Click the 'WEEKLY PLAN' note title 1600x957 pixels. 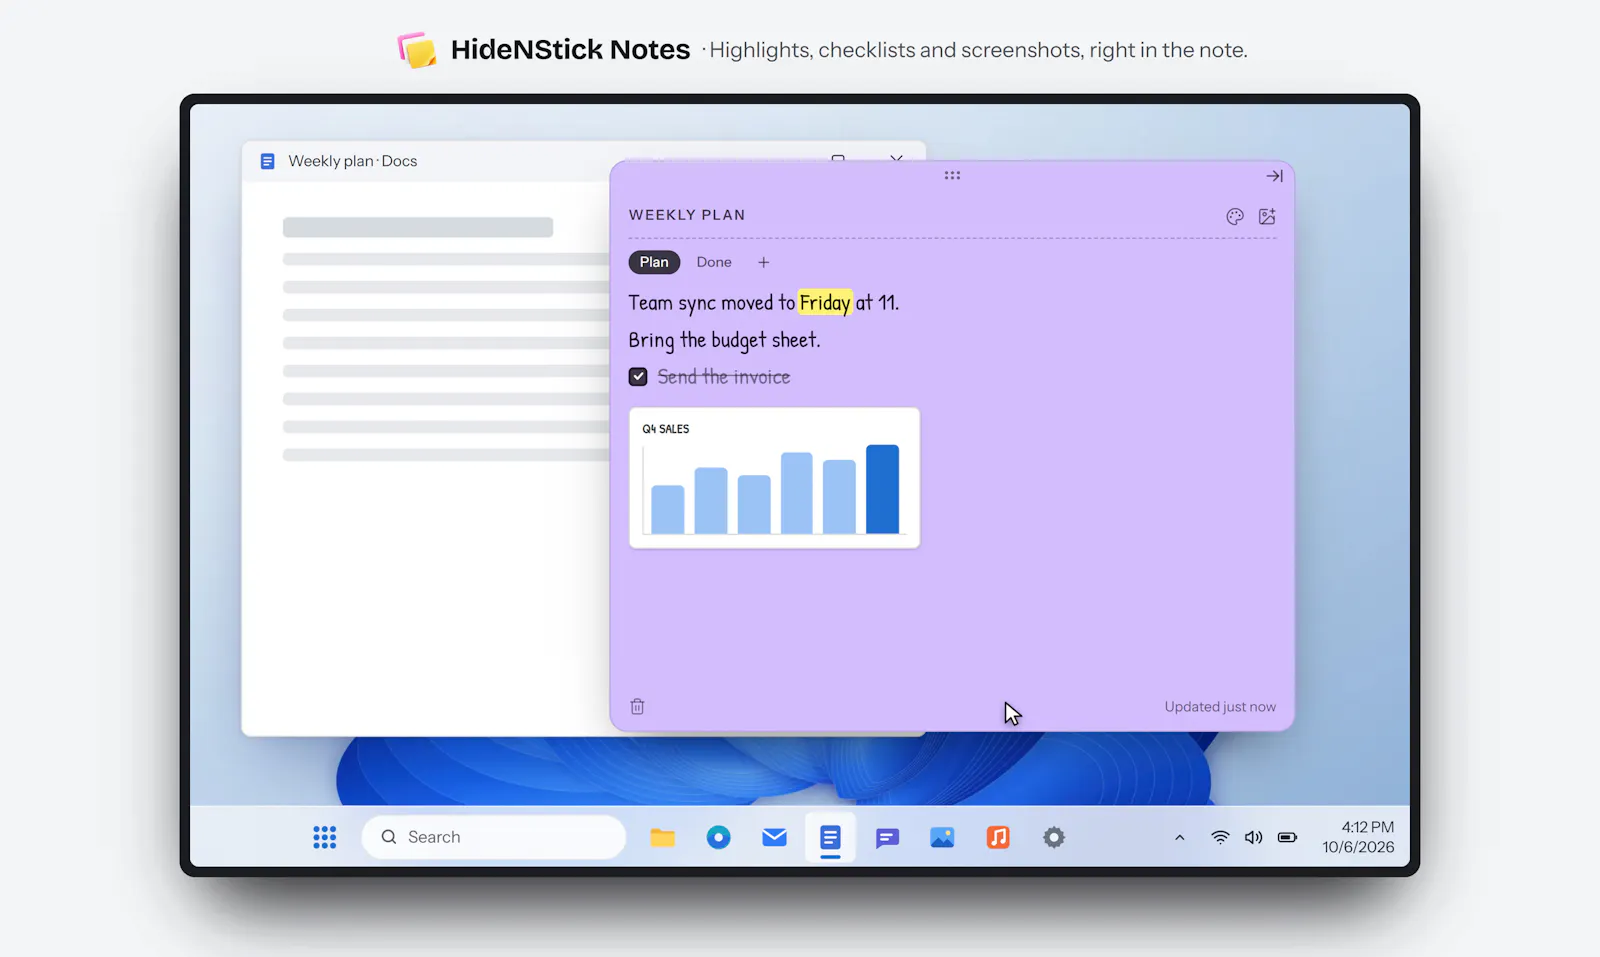tap(687, 215)
